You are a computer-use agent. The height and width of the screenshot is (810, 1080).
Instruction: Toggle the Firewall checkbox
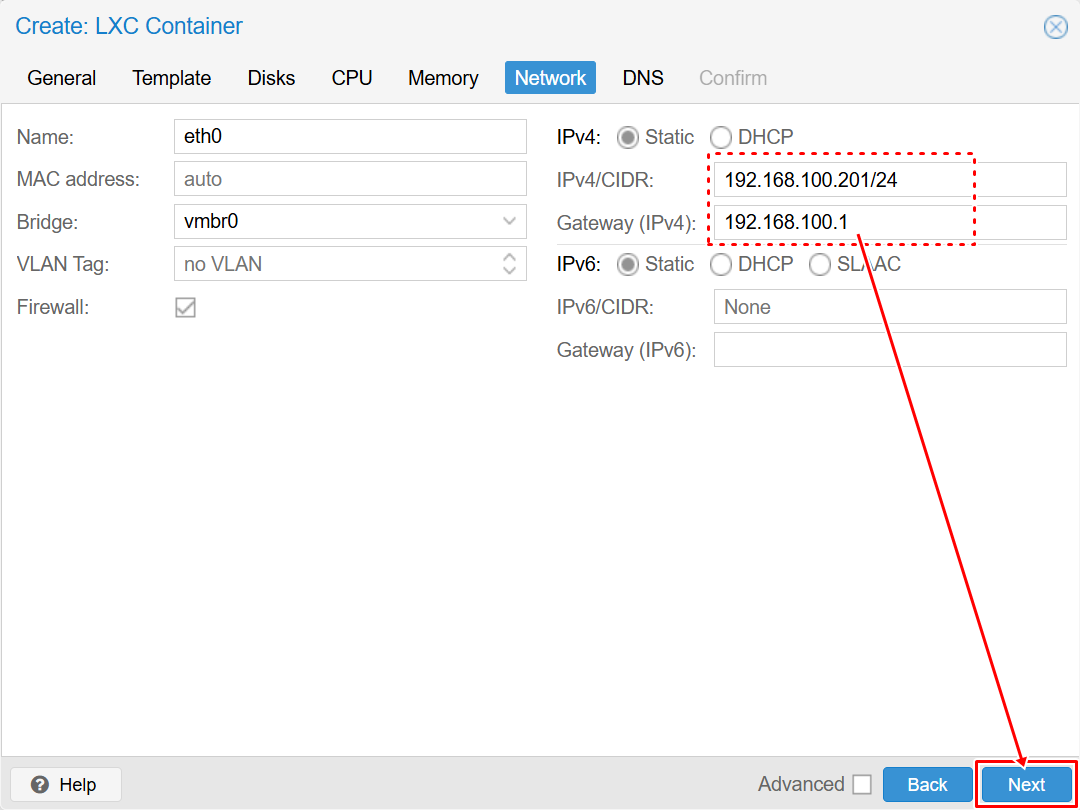tap(185, 307)
